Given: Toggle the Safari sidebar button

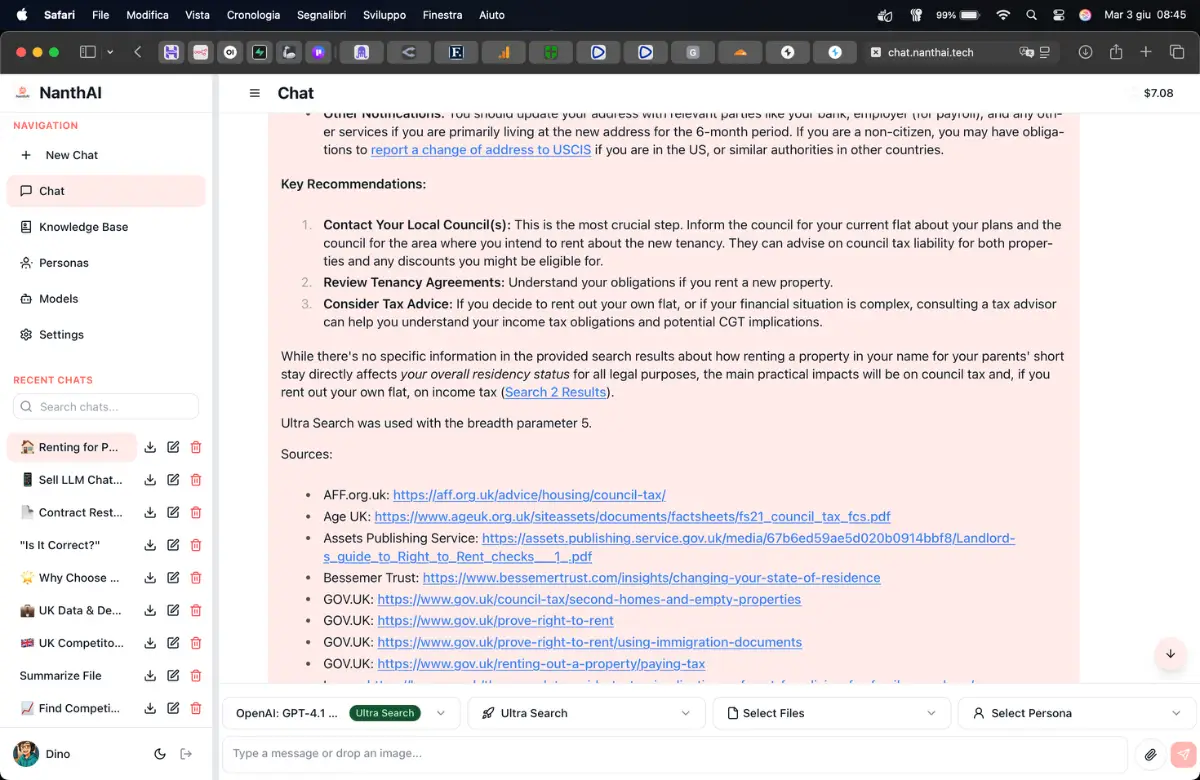Looking at the screenshot, I should [x=88, y=52].
